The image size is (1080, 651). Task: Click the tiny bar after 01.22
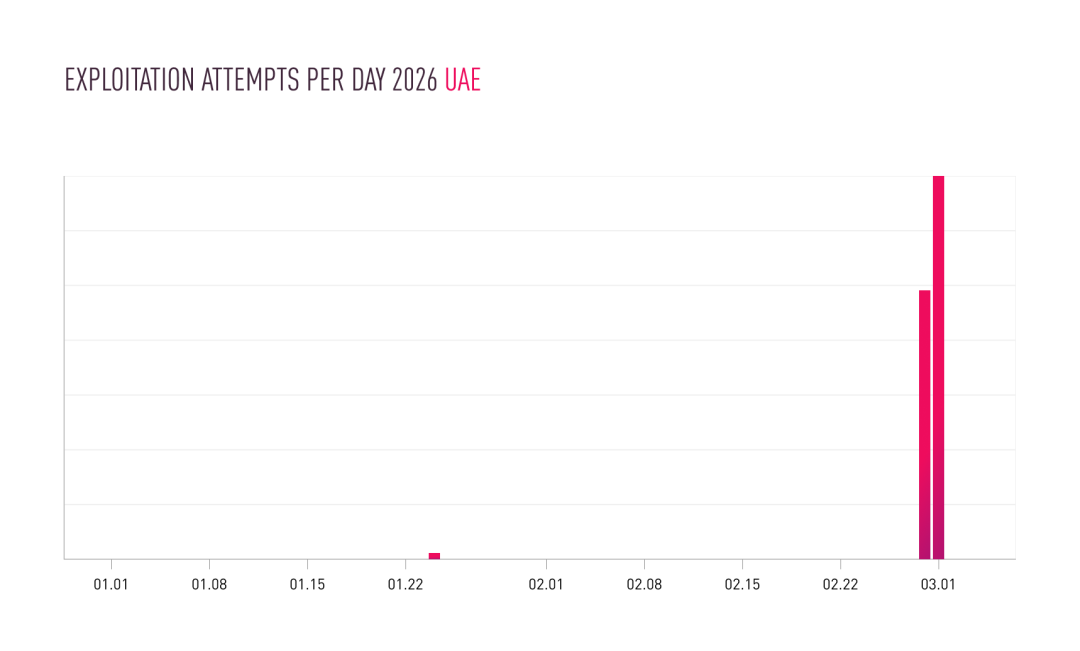click(434, 555)
